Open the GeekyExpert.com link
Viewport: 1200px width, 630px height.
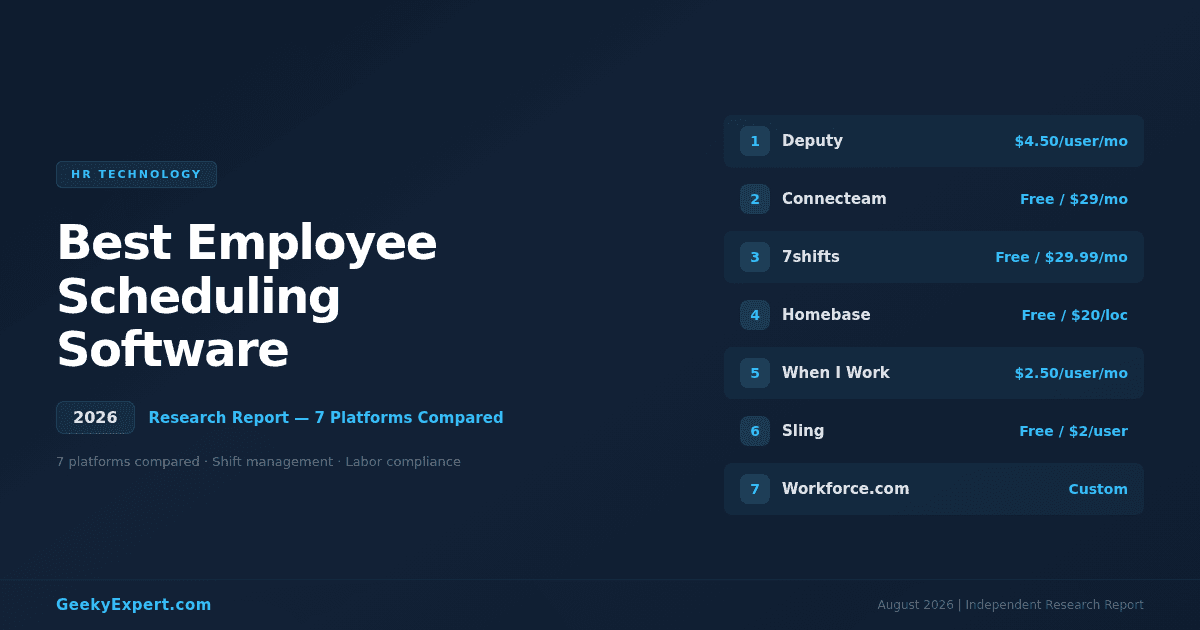click(134, 605)
